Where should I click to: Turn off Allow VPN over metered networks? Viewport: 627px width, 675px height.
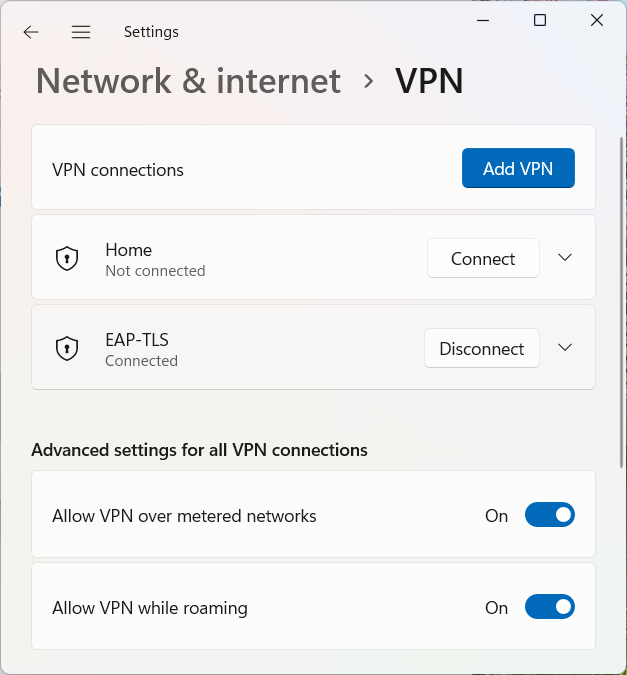[549, 514]
